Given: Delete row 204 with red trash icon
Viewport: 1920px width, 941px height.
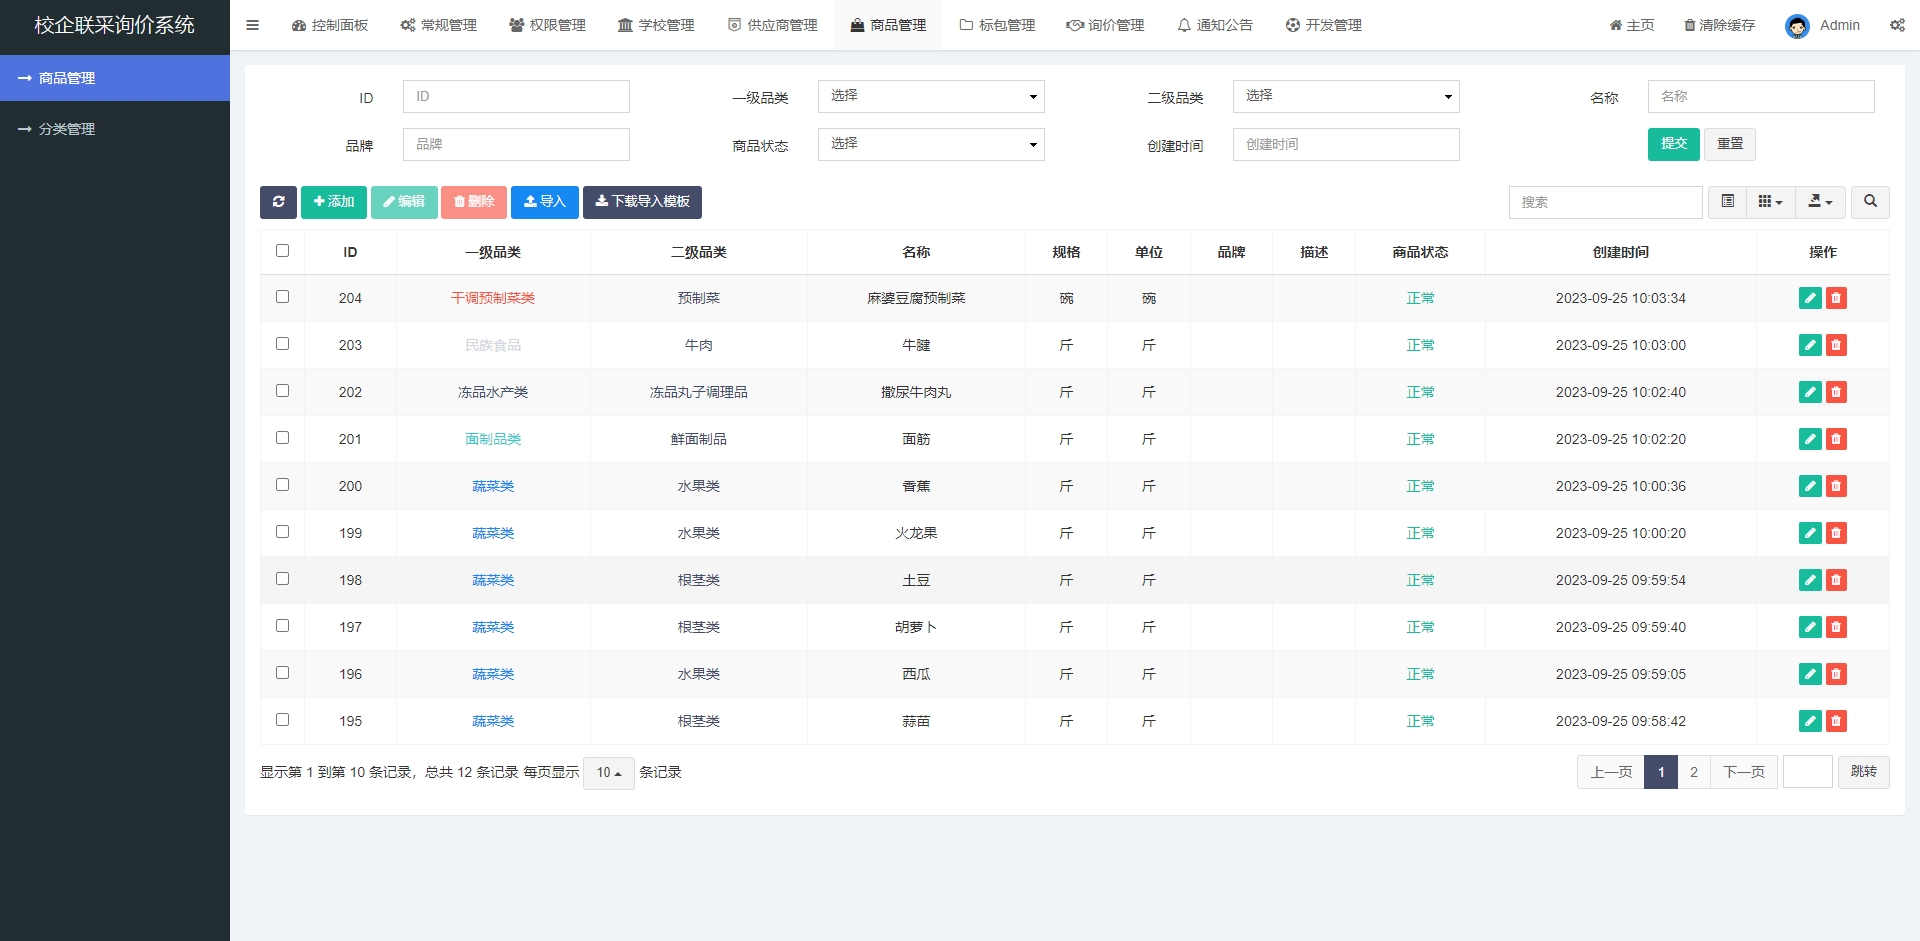Looking at the screenshot, I should (x=1836, y=298).
